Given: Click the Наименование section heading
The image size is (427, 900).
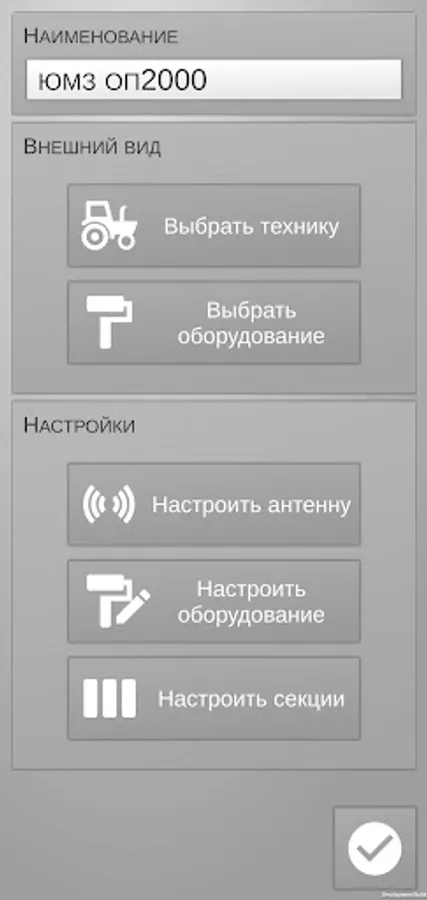Looking at the screenshot, I should [x=100, y=36].
